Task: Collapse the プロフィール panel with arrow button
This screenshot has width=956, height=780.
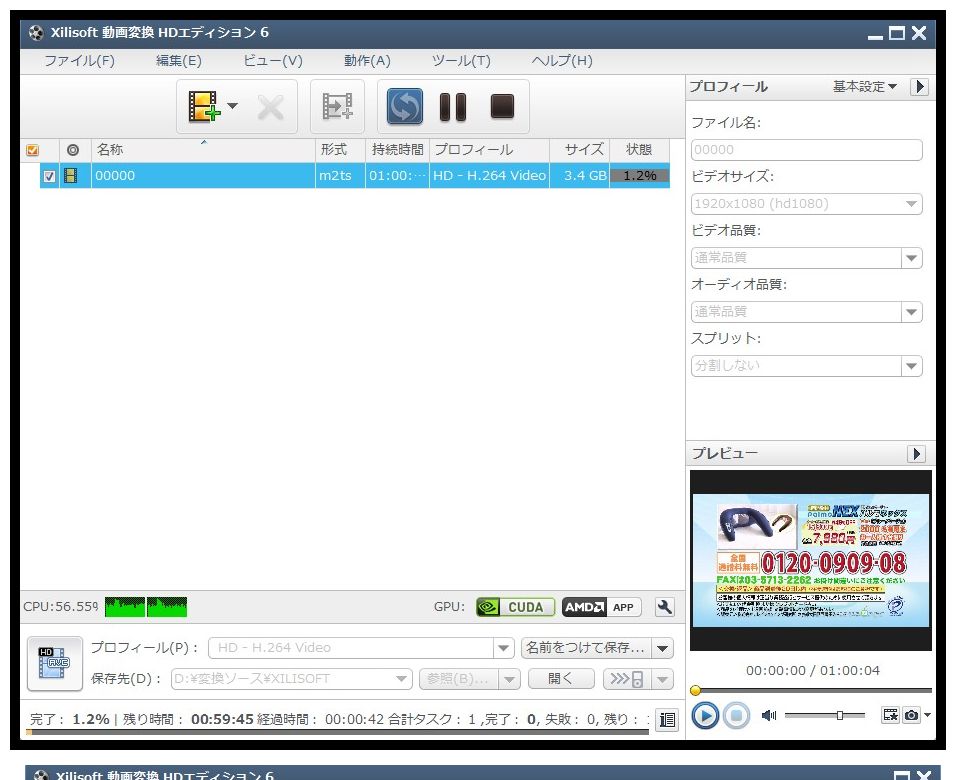Action: pos(919,87)
